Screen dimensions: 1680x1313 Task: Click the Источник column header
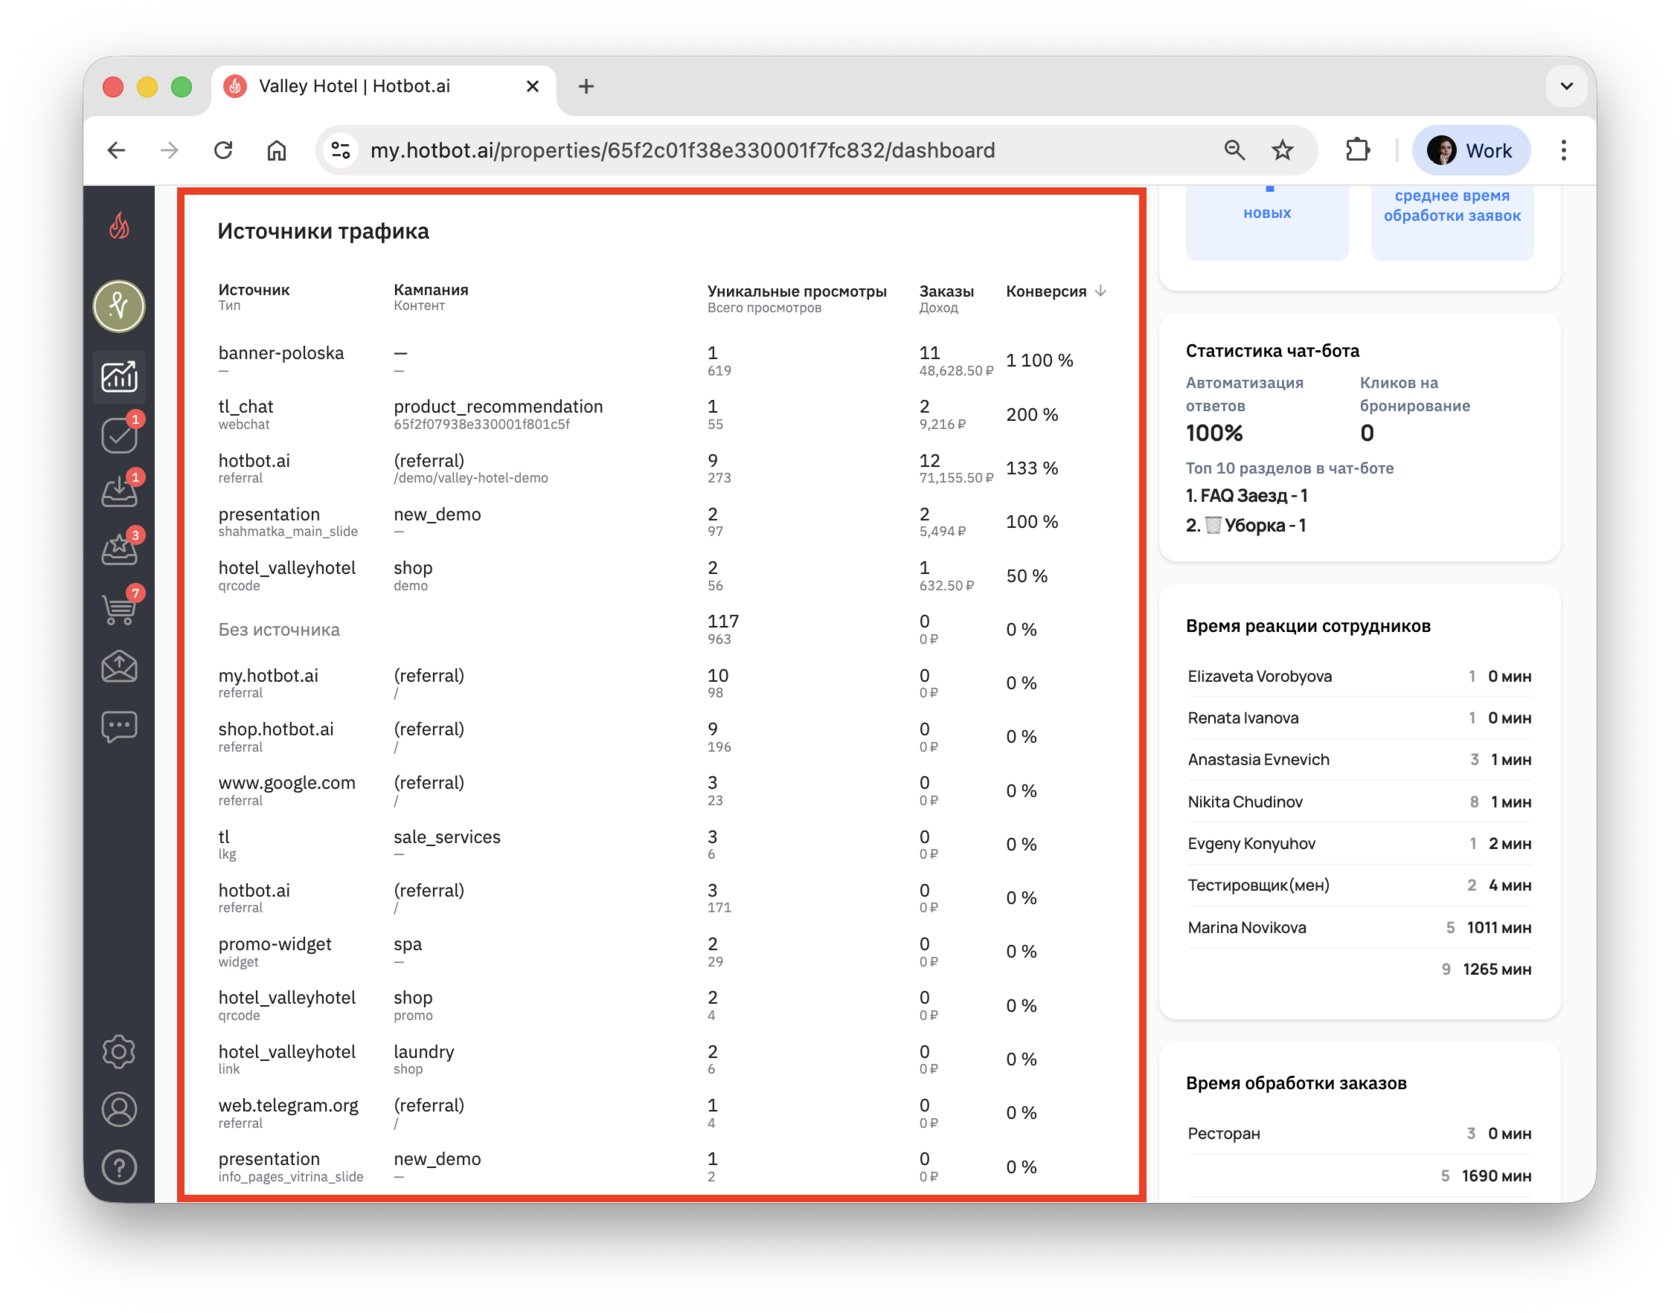(254, 290)
